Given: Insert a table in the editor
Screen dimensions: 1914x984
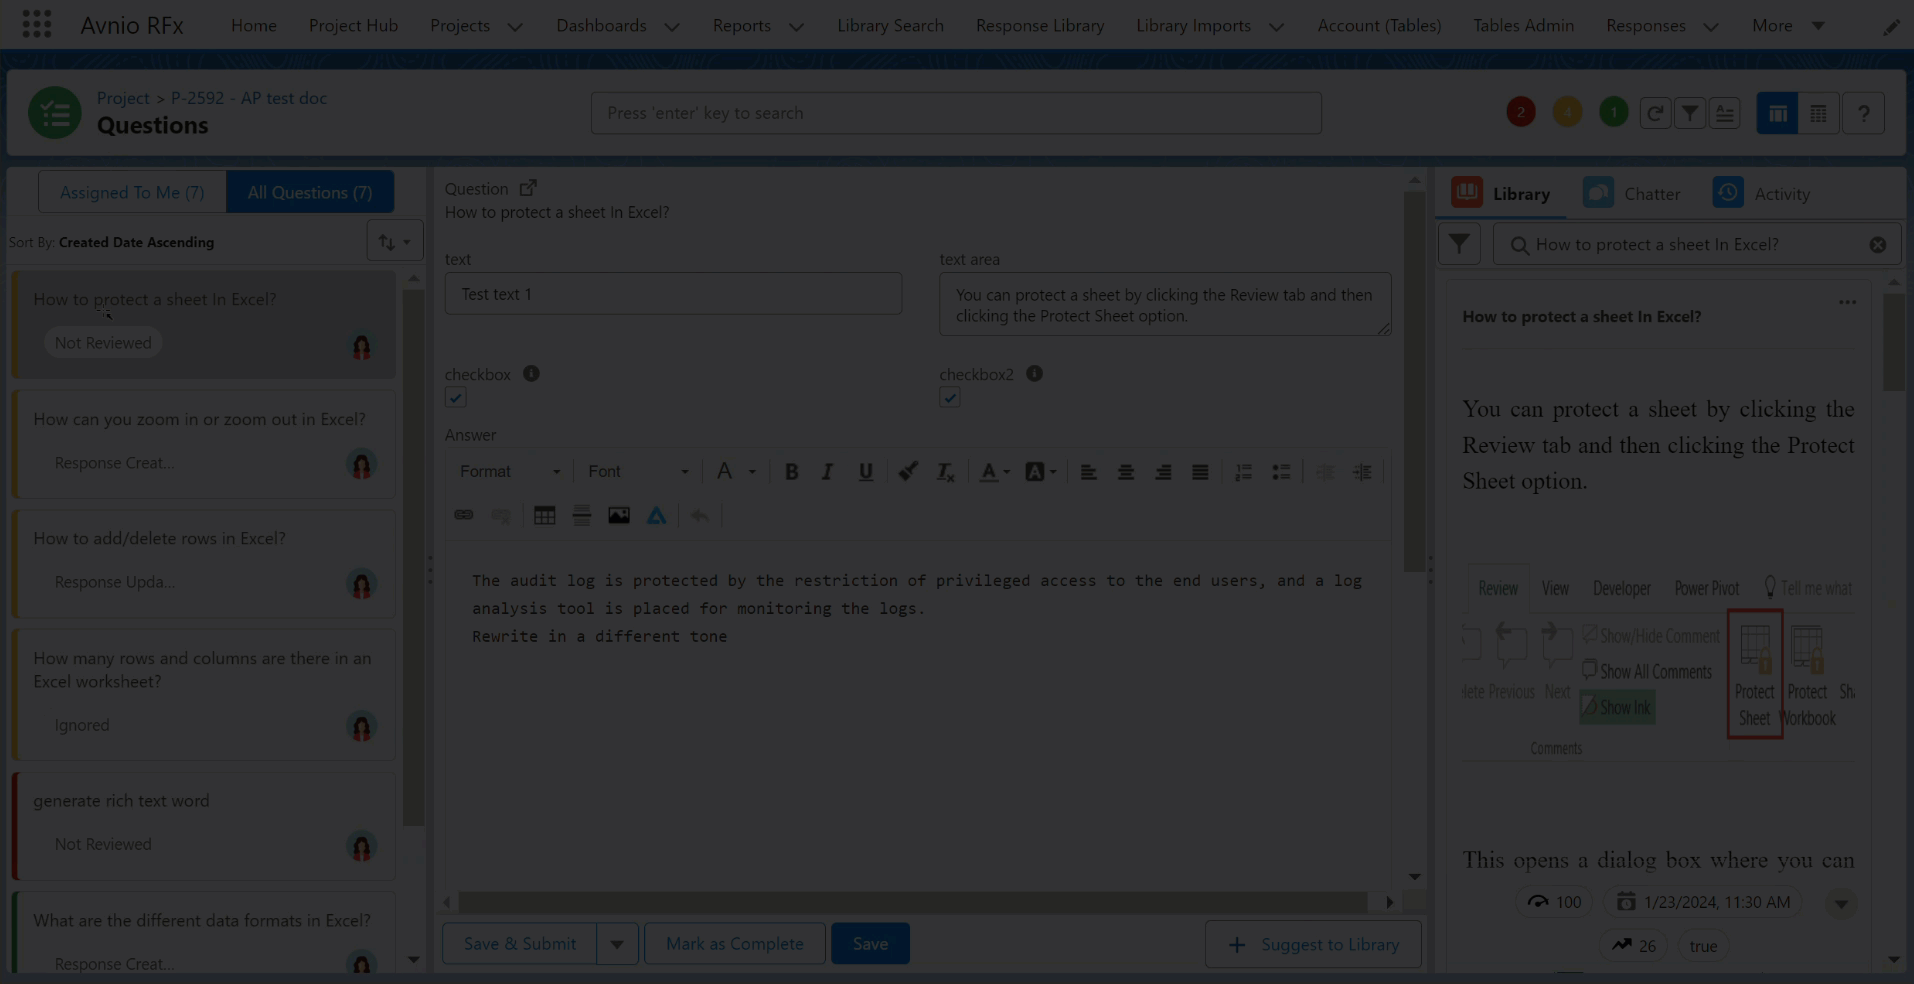Looking at the screenshot, I should click(544, 515).
